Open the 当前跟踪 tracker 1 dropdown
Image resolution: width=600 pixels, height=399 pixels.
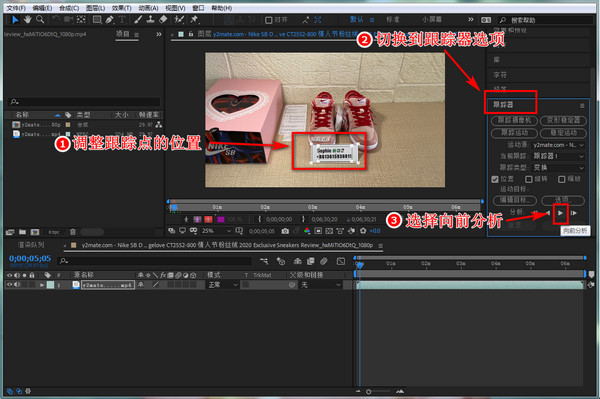[558, 156]
